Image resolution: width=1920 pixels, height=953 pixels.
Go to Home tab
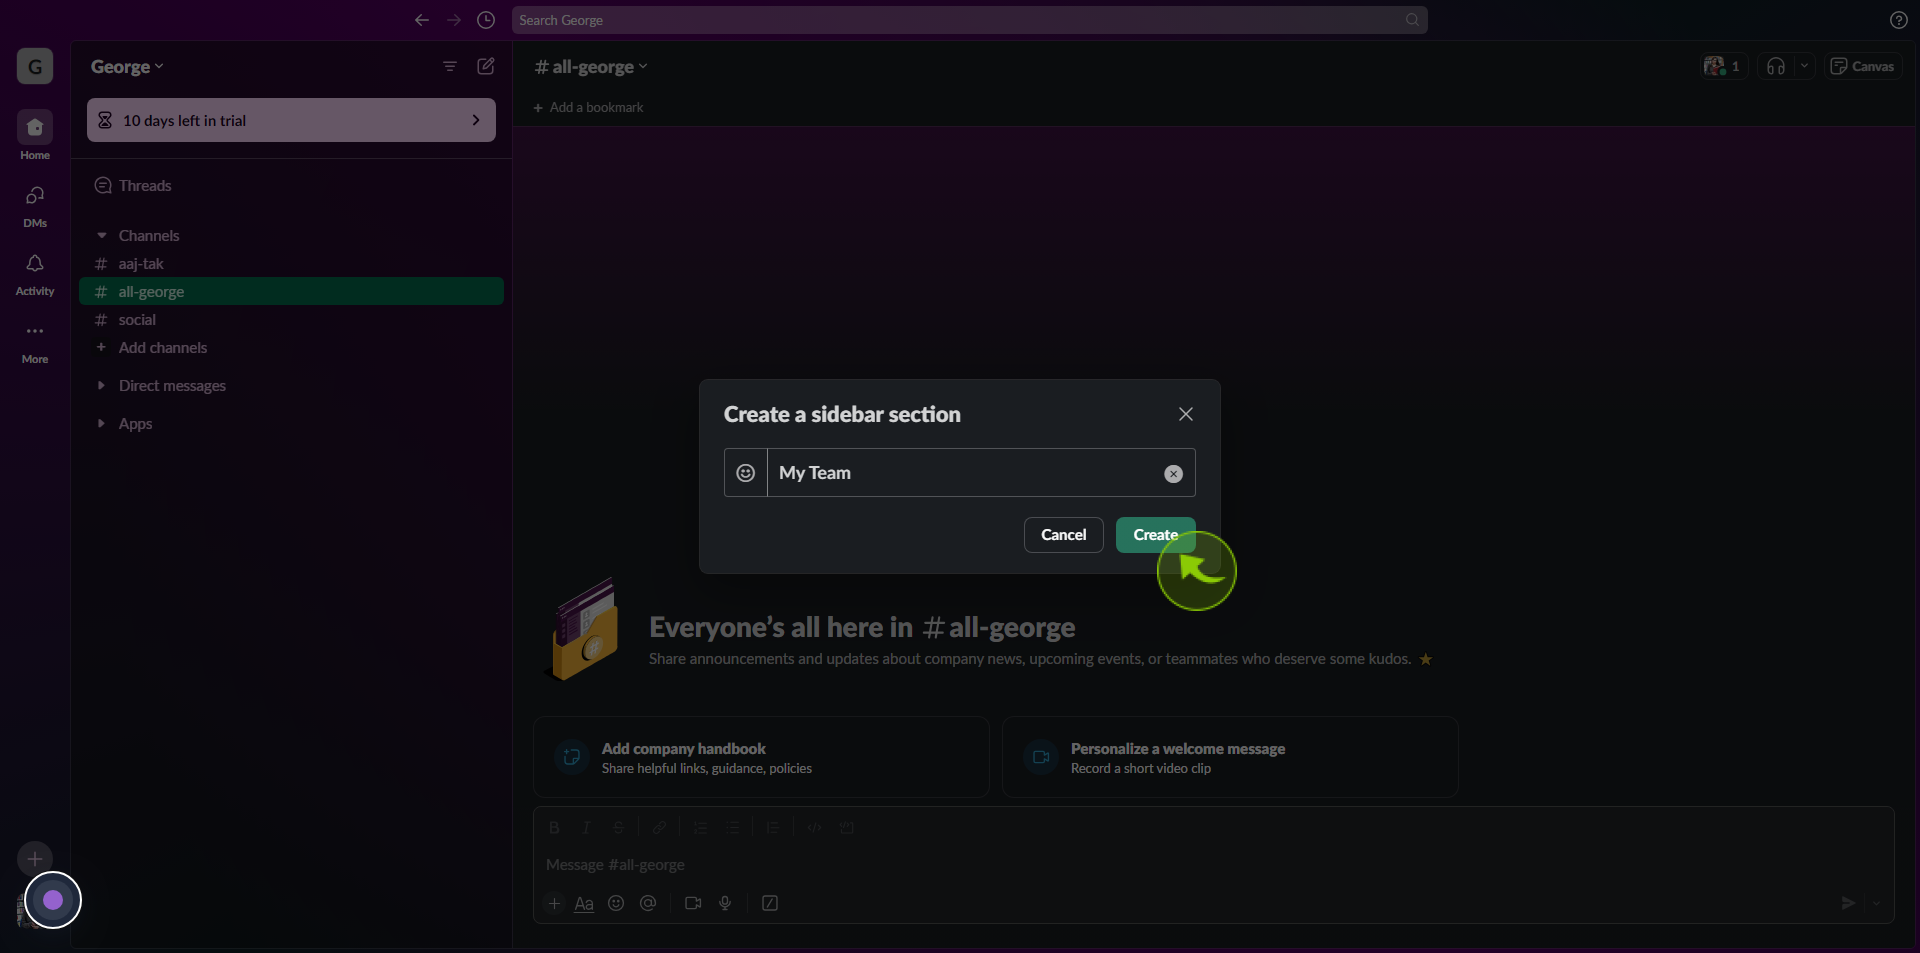tap(35, 135)
